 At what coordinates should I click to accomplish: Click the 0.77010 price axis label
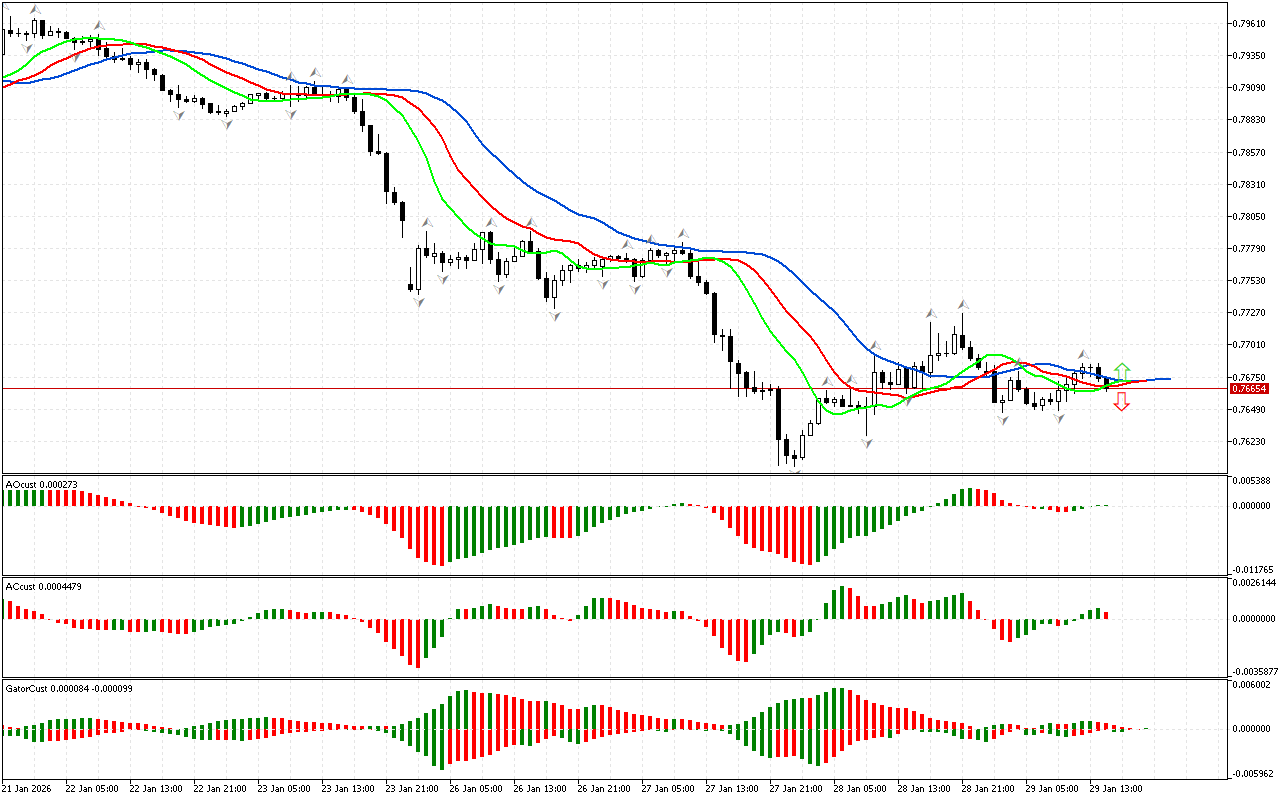[1250, 345]
